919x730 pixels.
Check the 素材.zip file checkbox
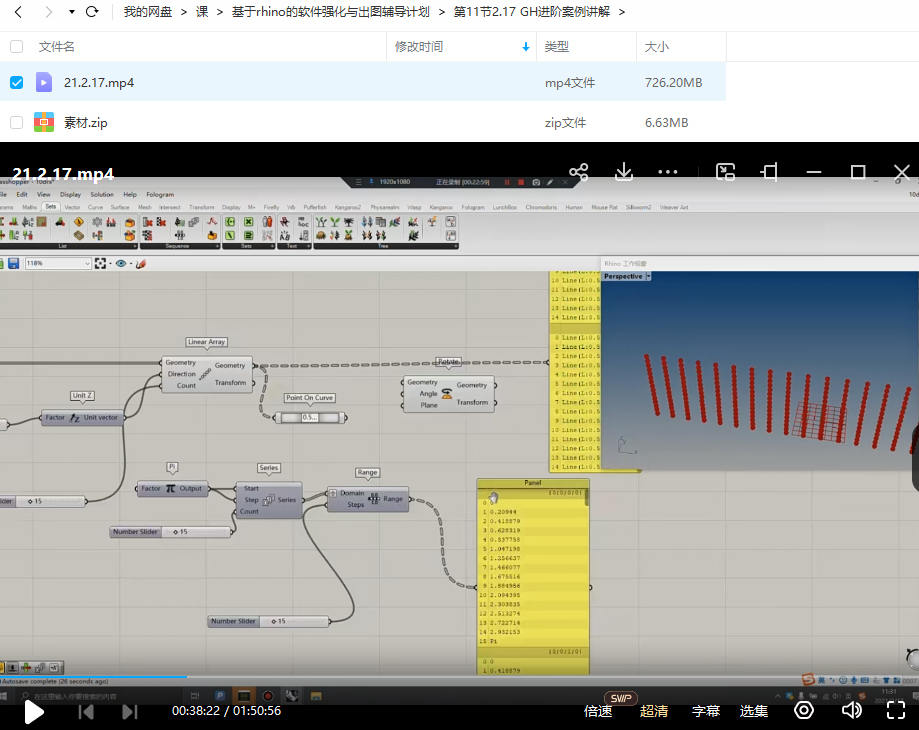click(16, 122)
